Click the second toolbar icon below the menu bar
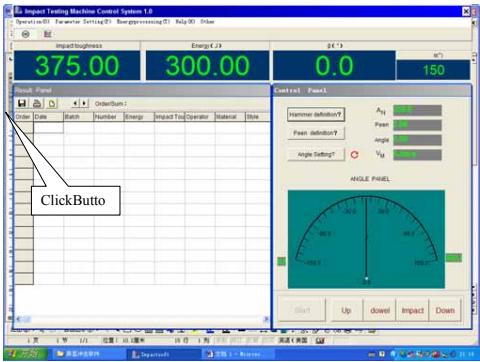The width and height of the screenshot is (480, 362). pyautogui.click(x=48, y=34)
